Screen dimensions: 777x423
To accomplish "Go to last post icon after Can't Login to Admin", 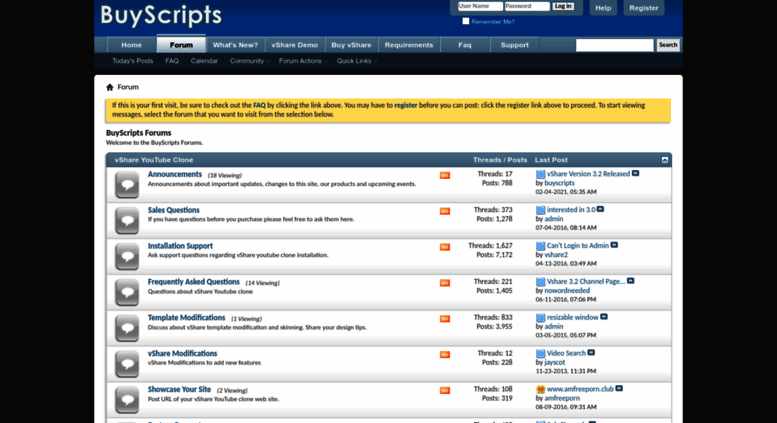I will (x=614, y=245).
